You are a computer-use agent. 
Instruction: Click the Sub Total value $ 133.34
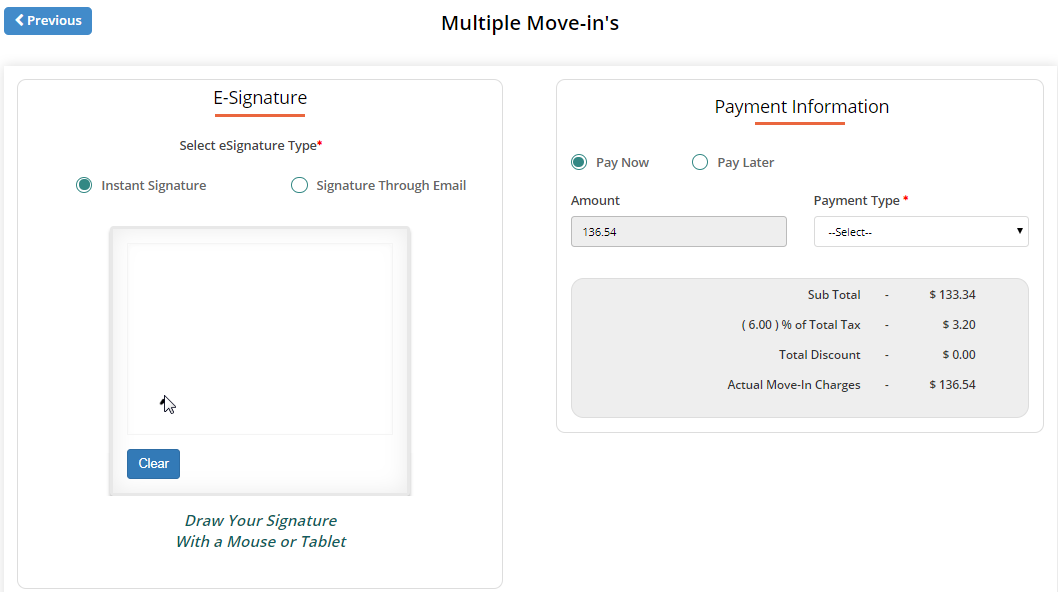pyautogui.click(x=952, y=294)
